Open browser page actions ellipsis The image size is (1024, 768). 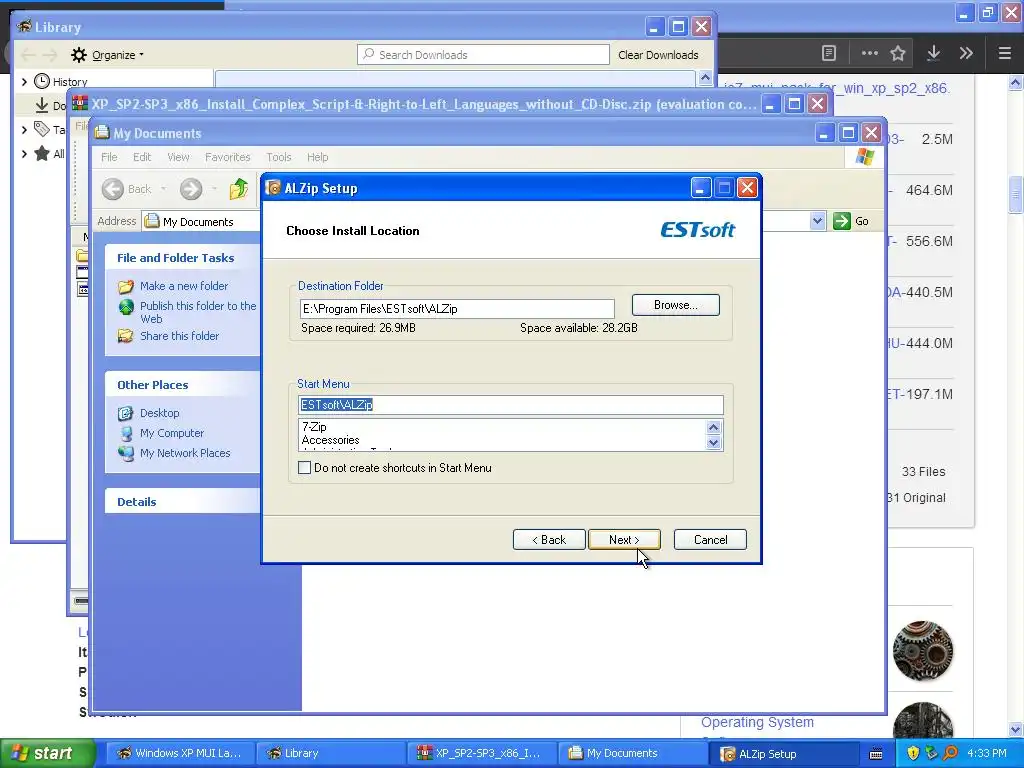[869, 53]
